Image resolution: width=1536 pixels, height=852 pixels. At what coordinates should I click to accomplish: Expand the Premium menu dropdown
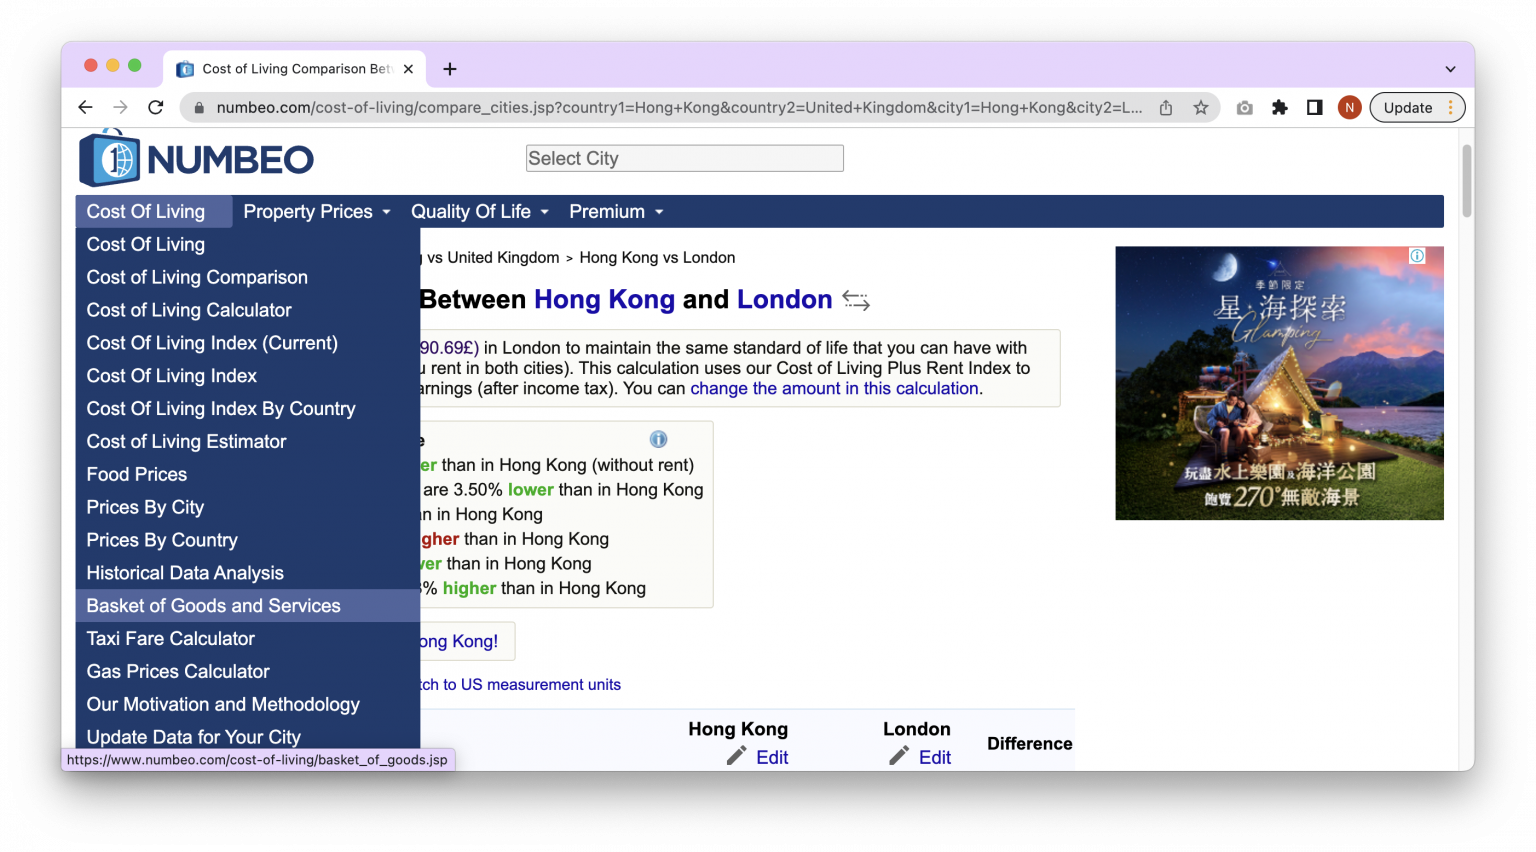(616, 212)
